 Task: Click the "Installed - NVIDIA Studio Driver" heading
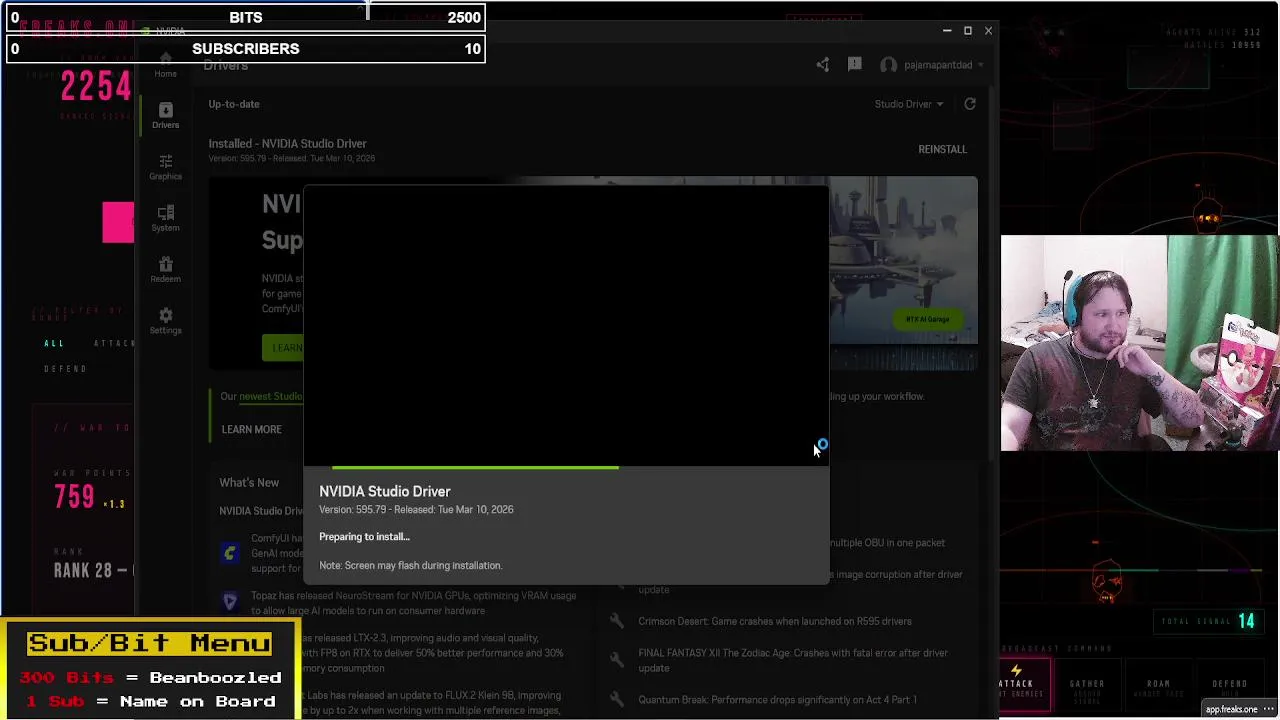tap(287, 144)
